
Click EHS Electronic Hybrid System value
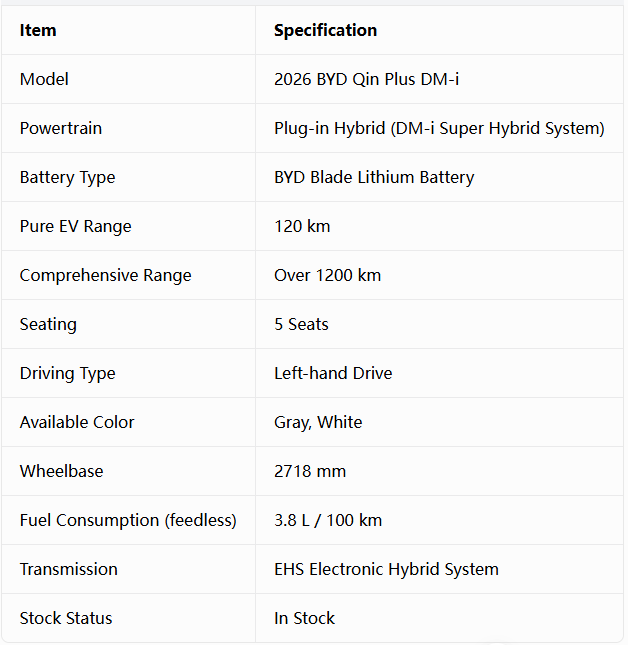[387, 570]
